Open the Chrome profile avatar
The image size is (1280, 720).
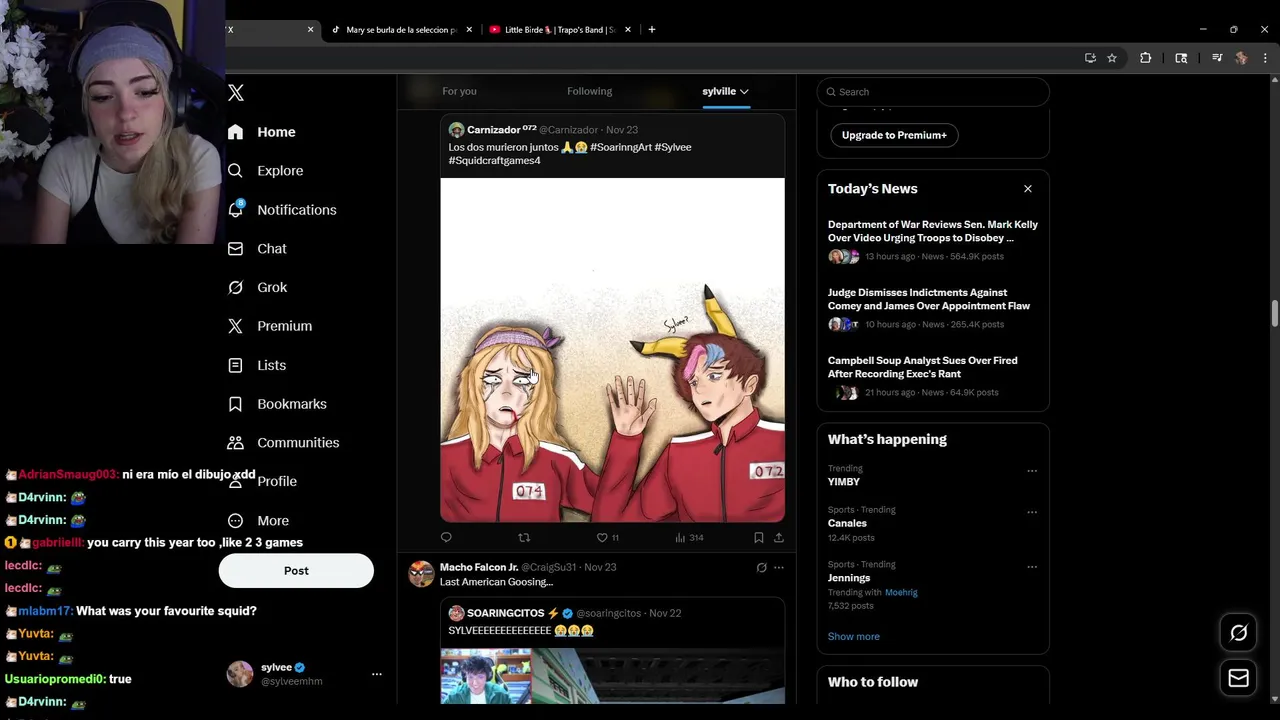(x=1241, y=58)
